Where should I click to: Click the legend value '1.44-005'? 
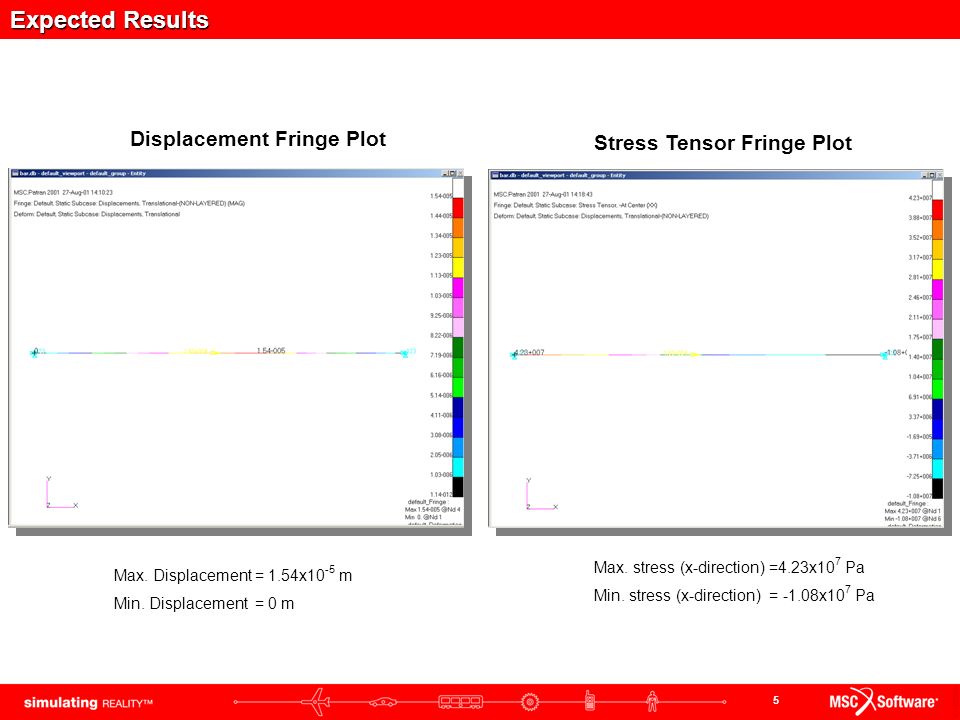[x=441, y=216]
